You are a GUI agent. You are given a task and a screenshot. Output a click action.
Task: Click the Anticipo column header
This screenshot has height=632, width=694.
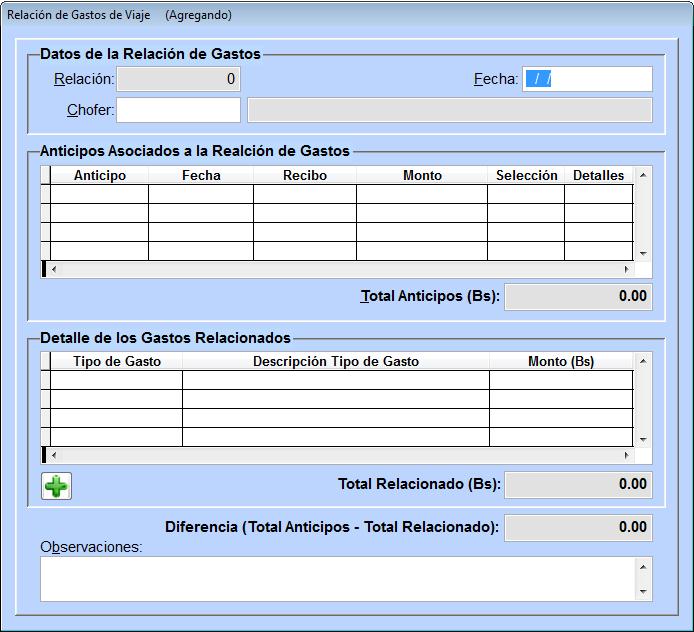click(100, 175)
